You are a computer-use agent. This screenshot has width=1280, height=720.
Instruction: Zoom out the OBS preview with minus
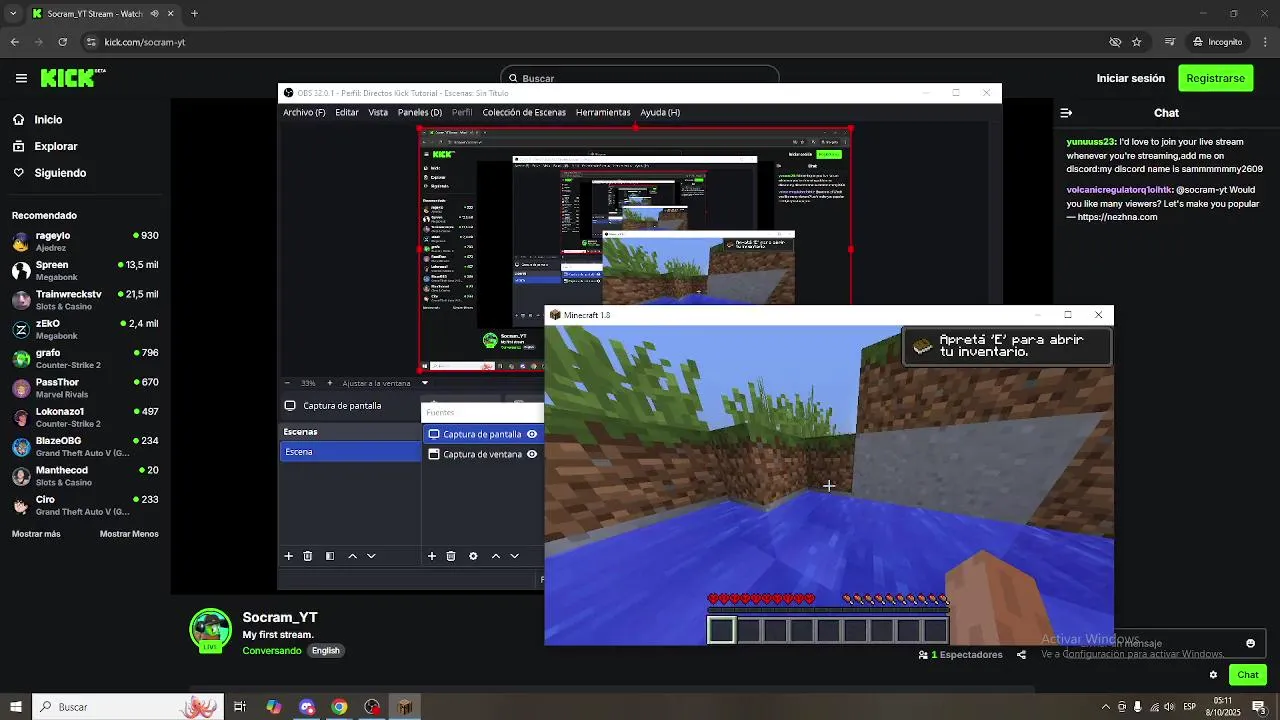pyautogui.click(x=288, y=383)
